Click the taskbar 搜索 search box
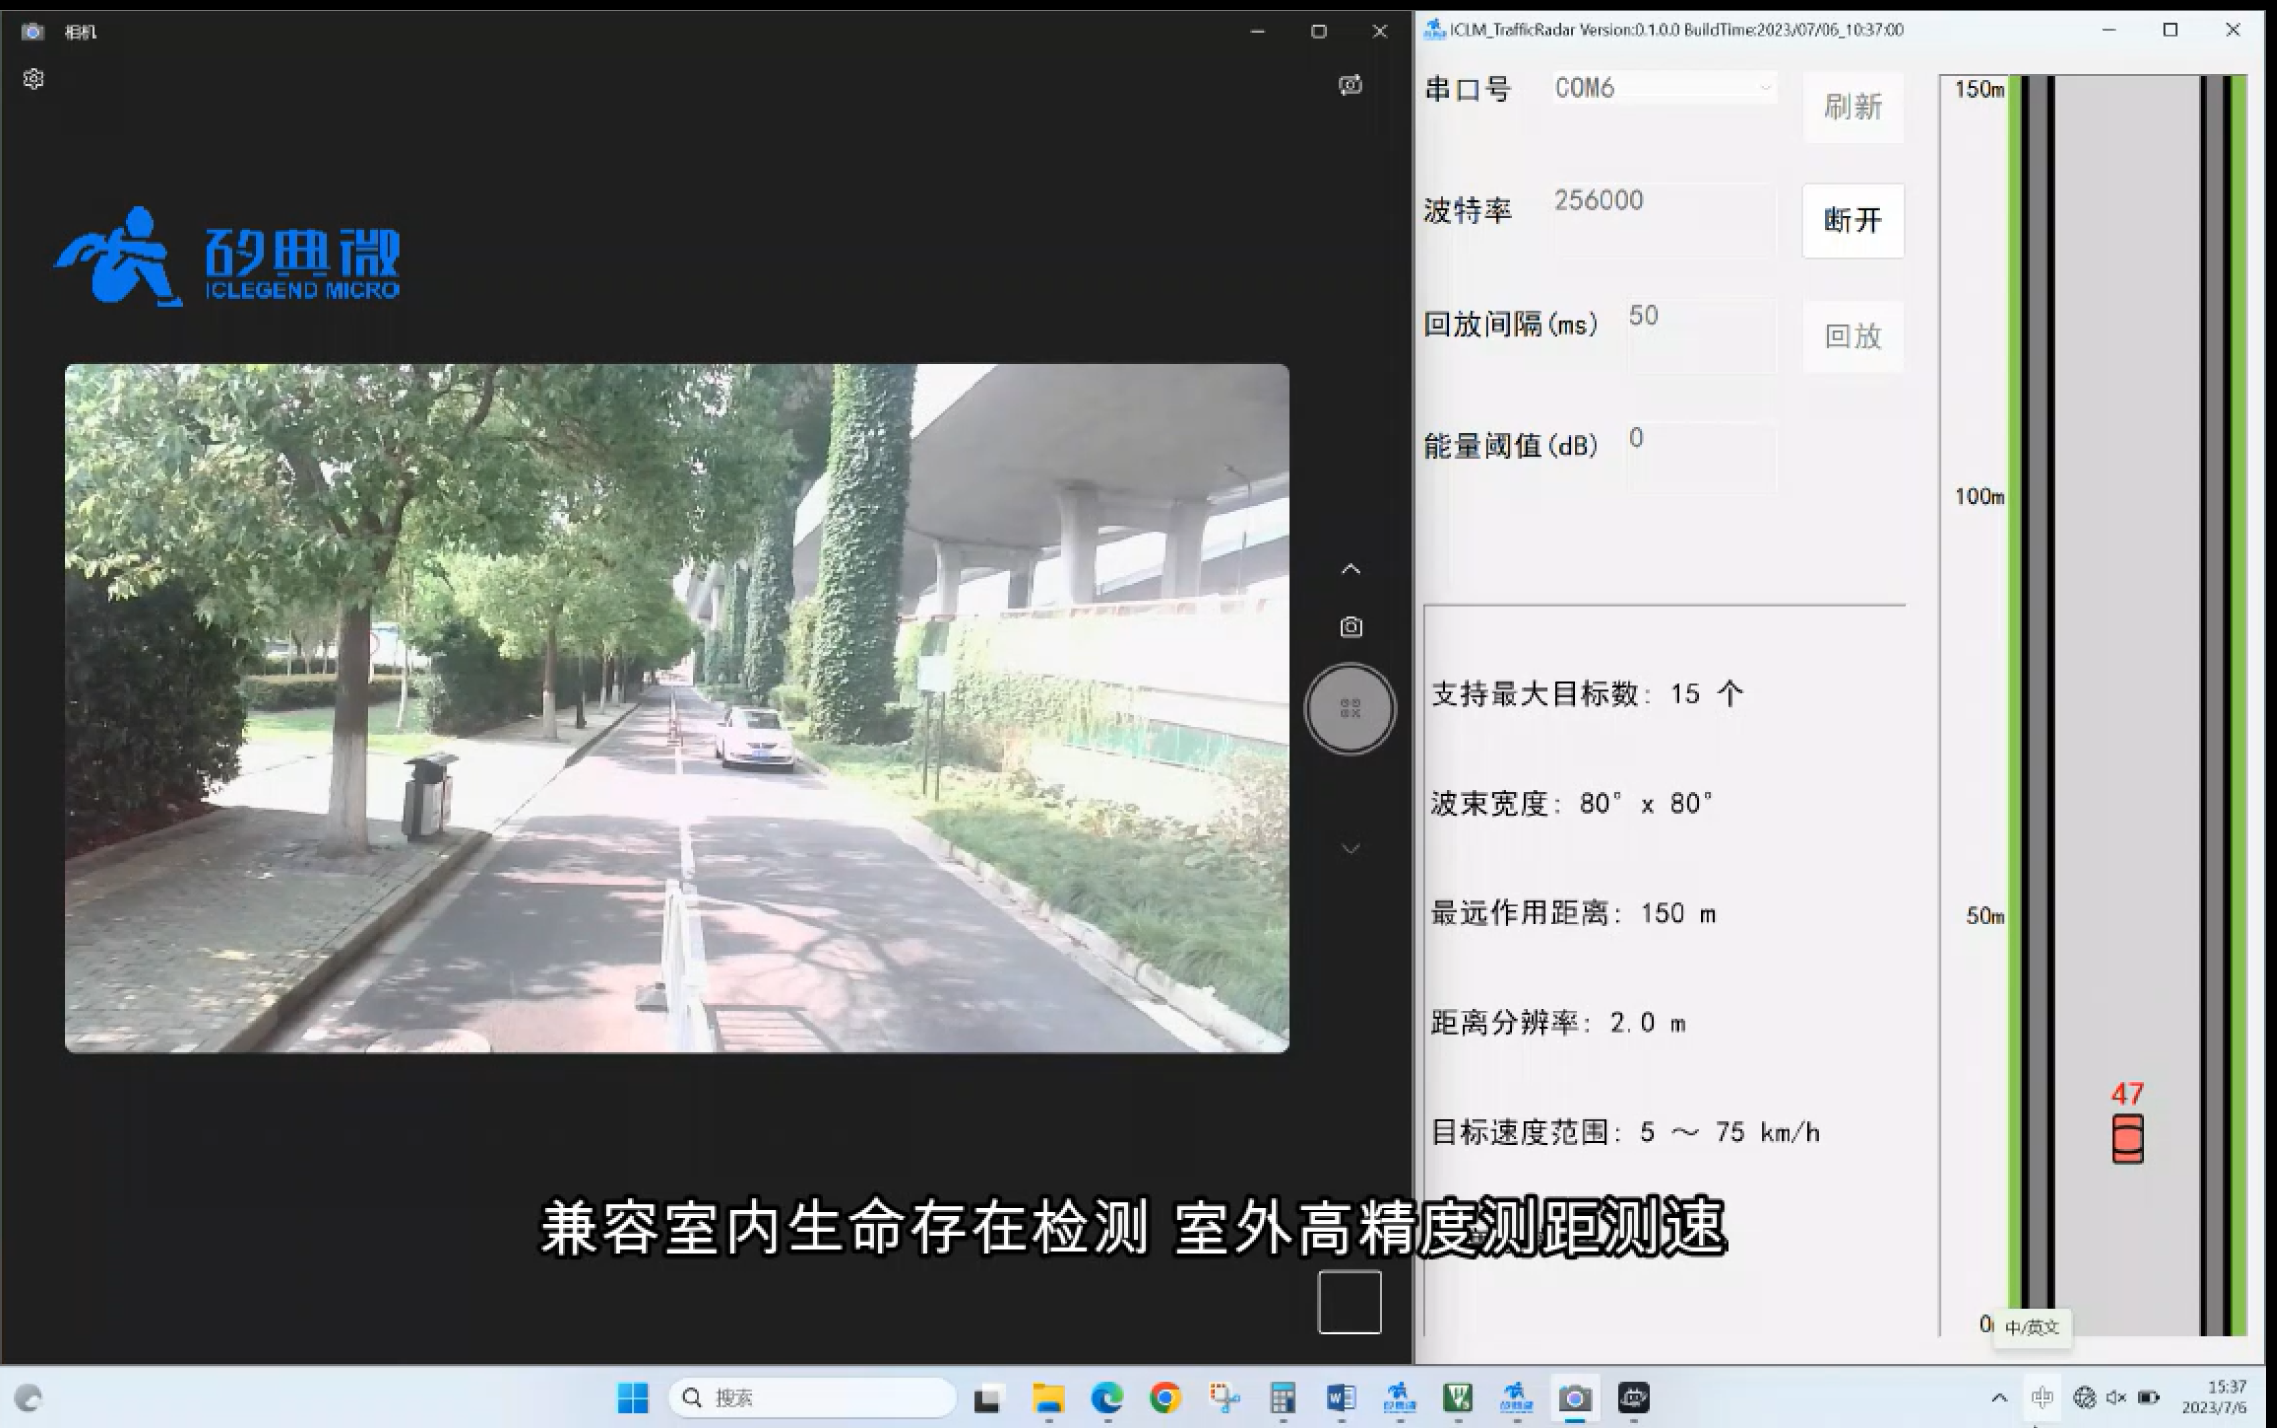This screenshot has height=1428, width=2277. [x=812, y=1398]
